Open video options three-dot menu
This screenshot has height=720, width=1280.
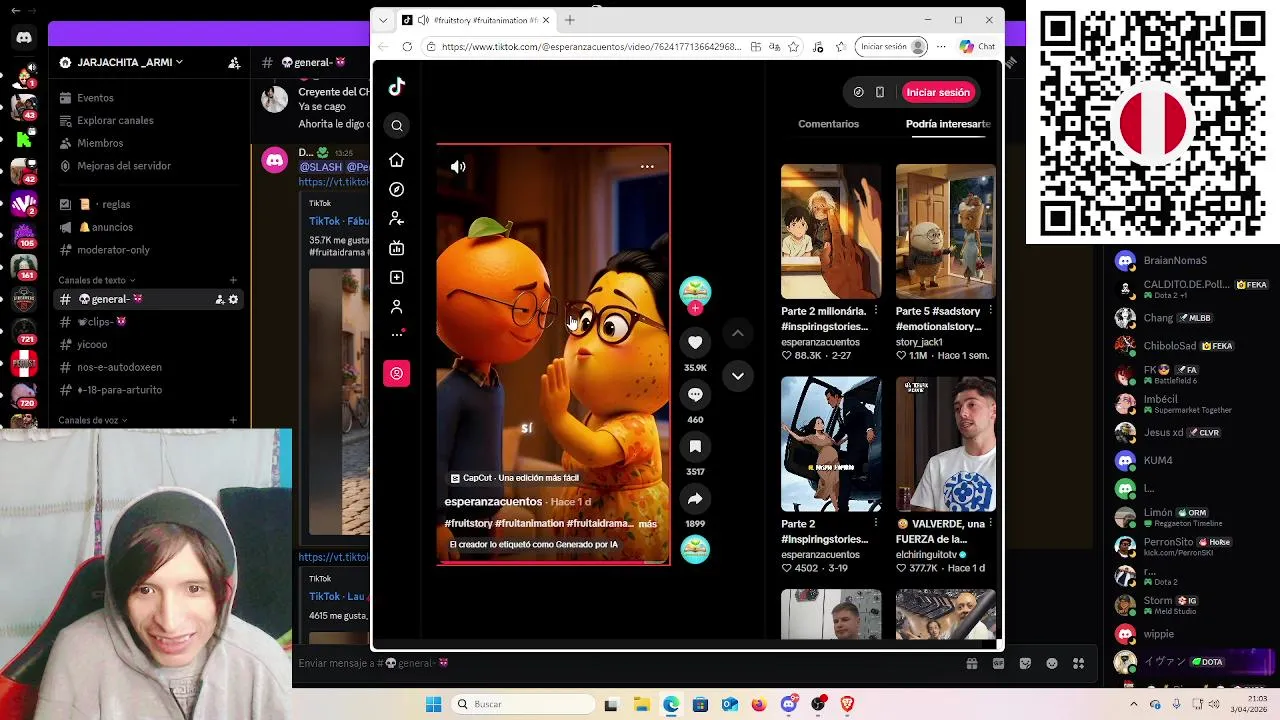(x=647, y=167)
